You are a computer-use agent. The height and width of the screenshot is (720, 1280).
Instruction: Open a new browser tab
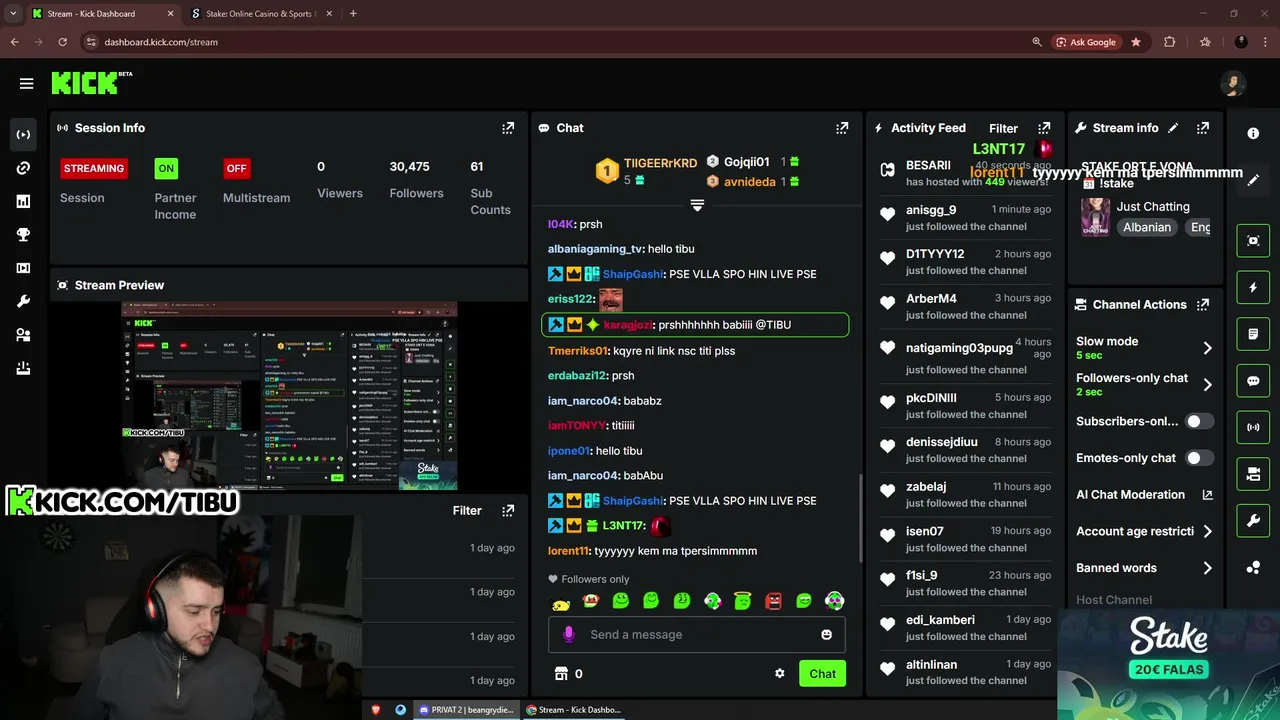coord(353,14)
